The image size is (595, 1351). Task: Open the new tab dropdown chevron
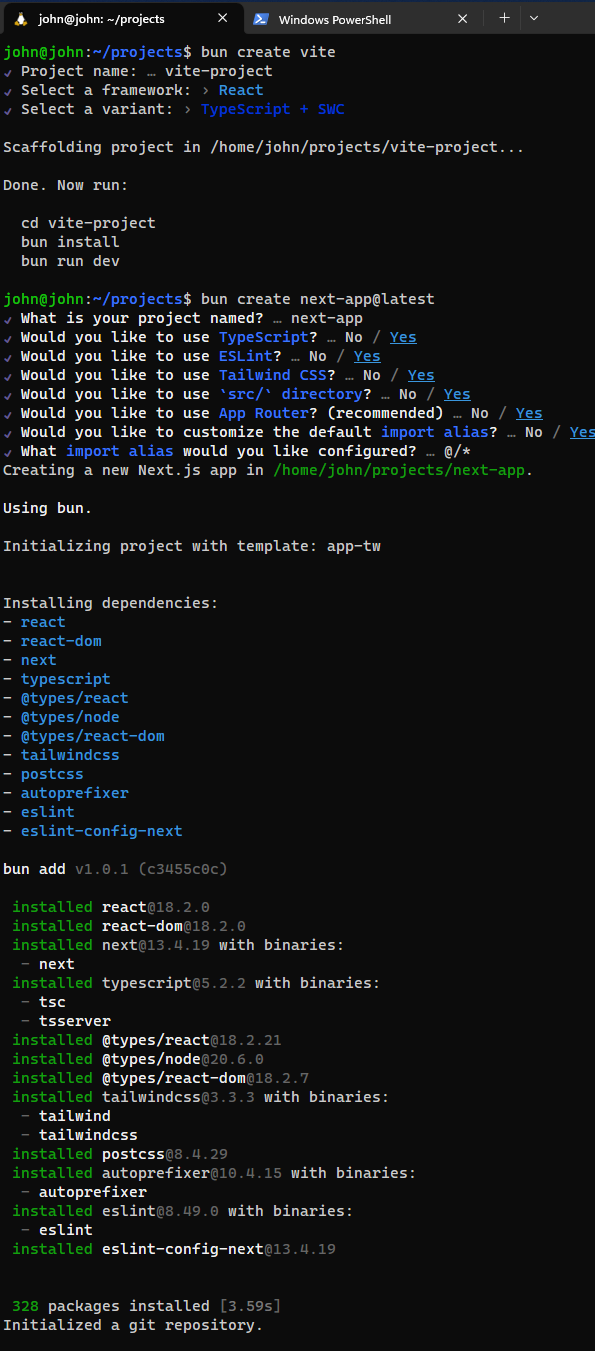point(536,17)
